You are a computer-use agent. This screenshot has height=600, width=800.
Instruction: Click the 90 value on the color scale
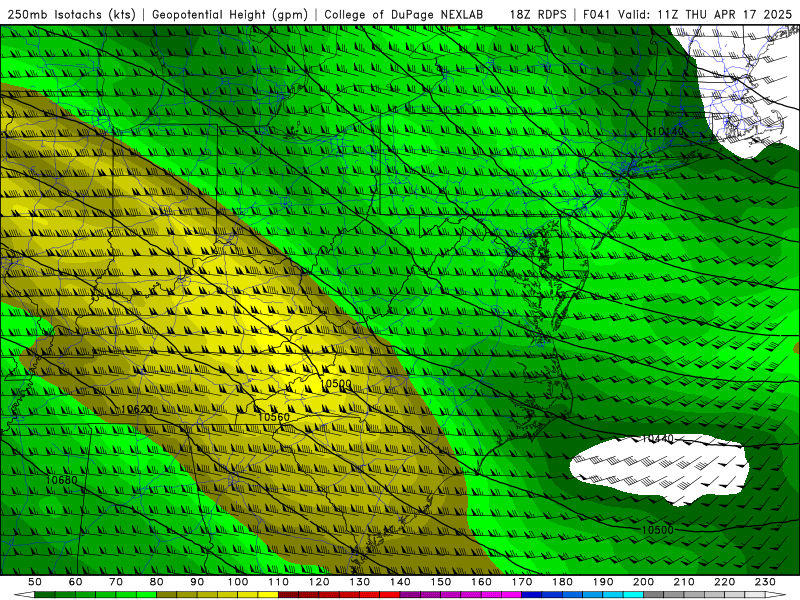(197, 582)
